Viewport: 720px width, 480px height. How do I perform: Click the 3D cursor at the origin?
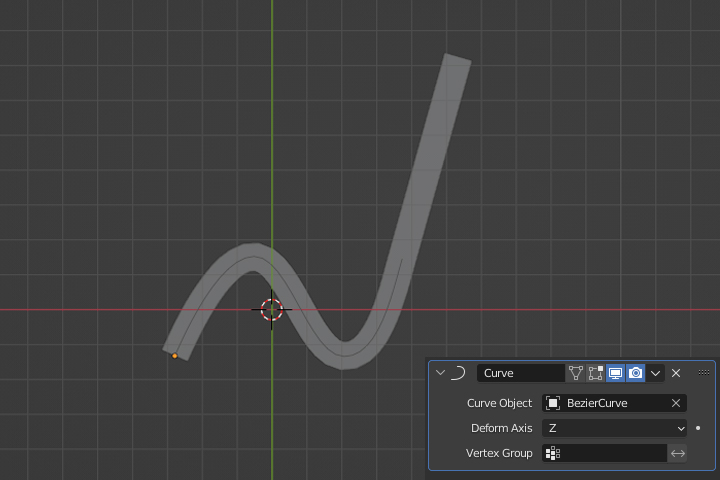[x=271, y=310]
